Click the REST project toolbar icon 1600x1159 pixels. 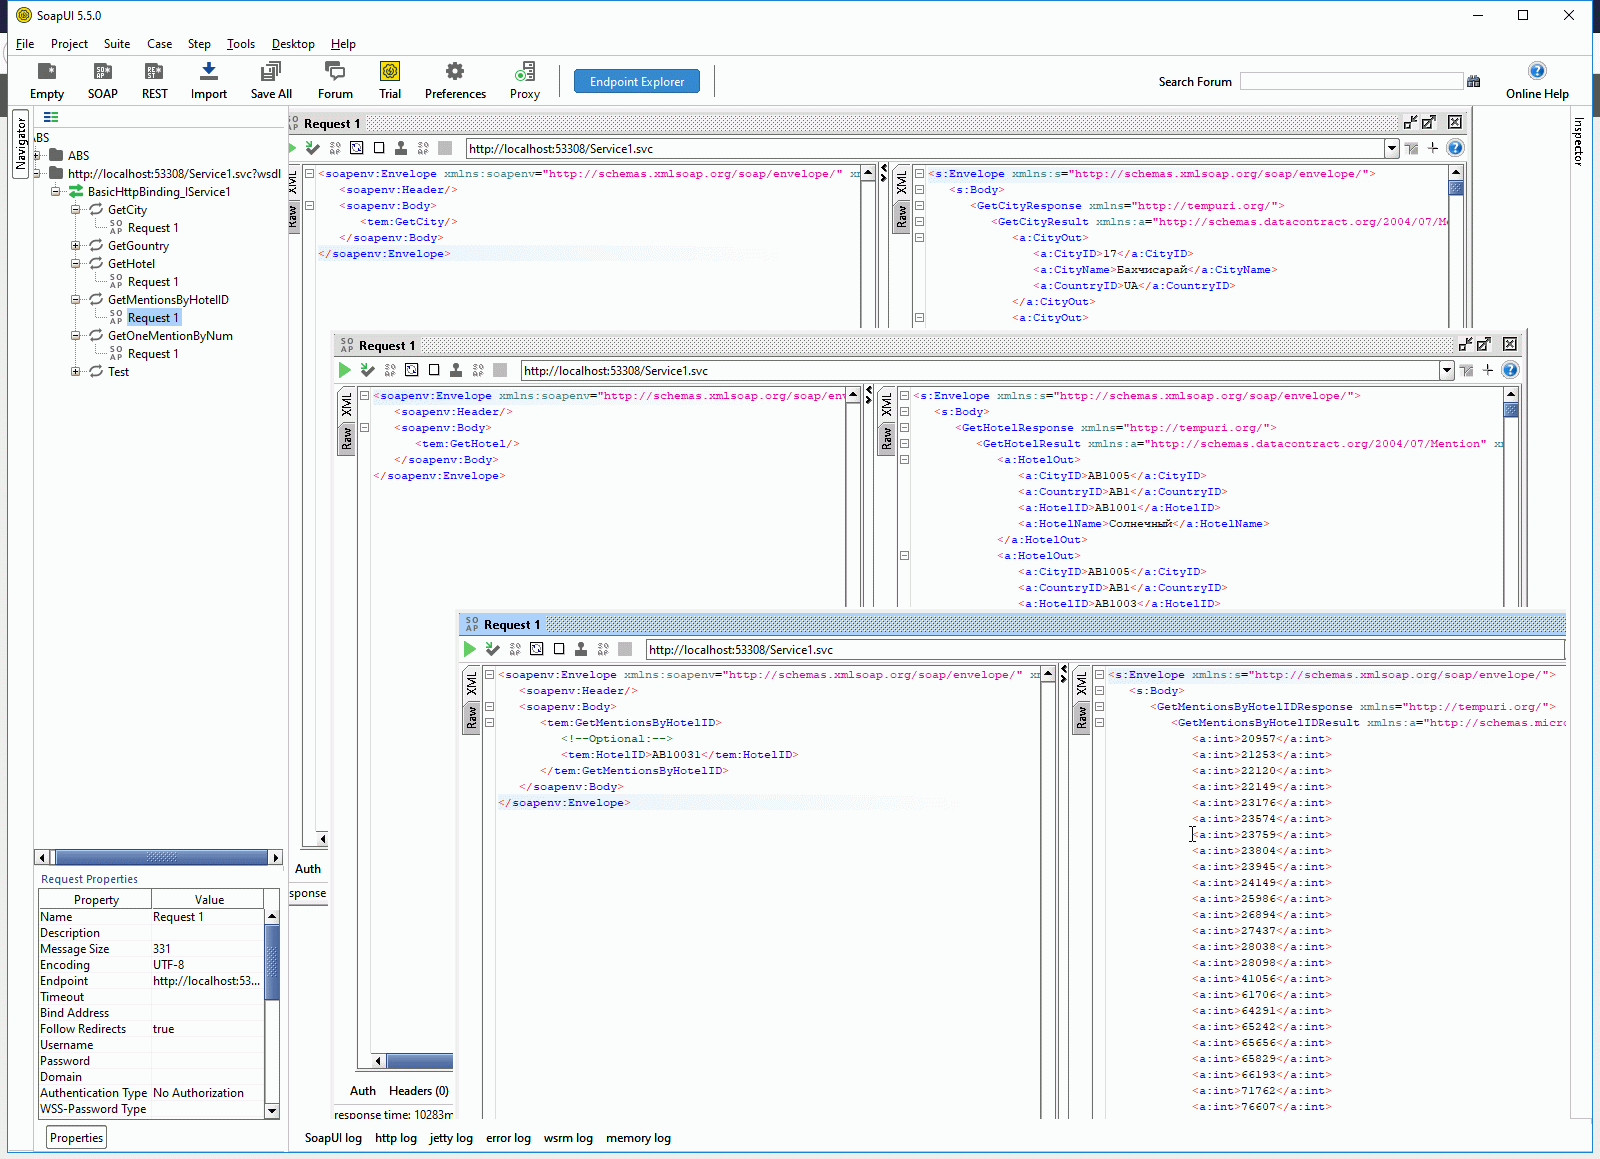(x=154, y=72)
